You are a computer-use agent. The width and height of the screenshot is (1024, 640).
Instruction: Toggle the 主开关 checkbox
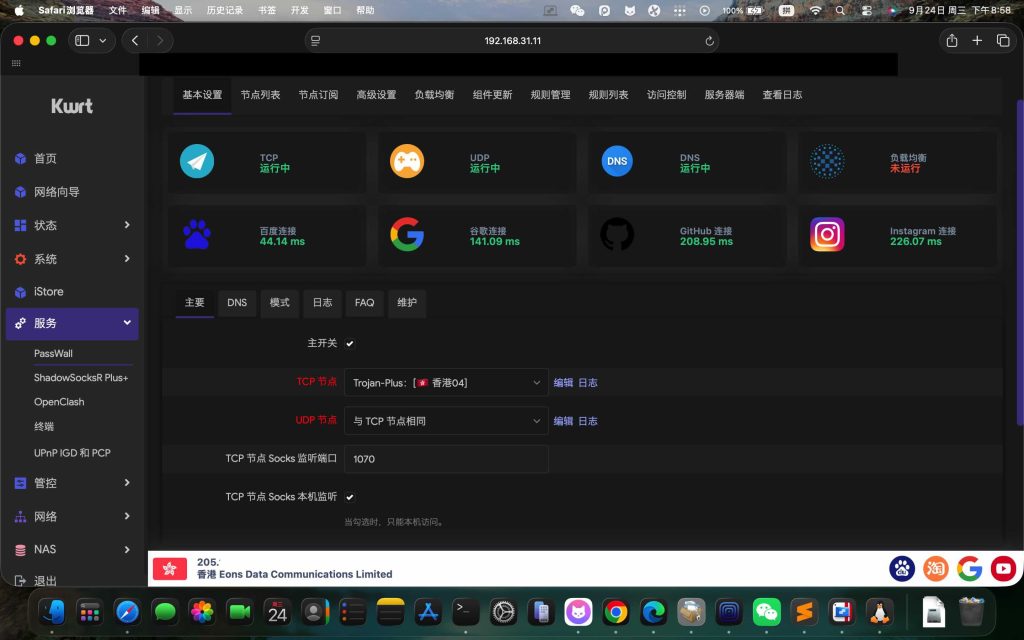350,344
